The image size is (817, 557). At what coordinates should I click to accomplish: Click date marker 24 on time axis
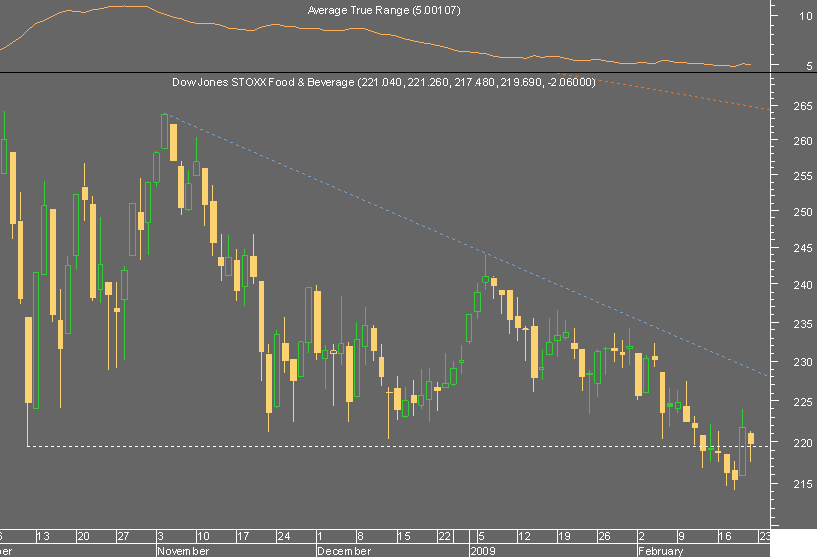pos(283,536)
